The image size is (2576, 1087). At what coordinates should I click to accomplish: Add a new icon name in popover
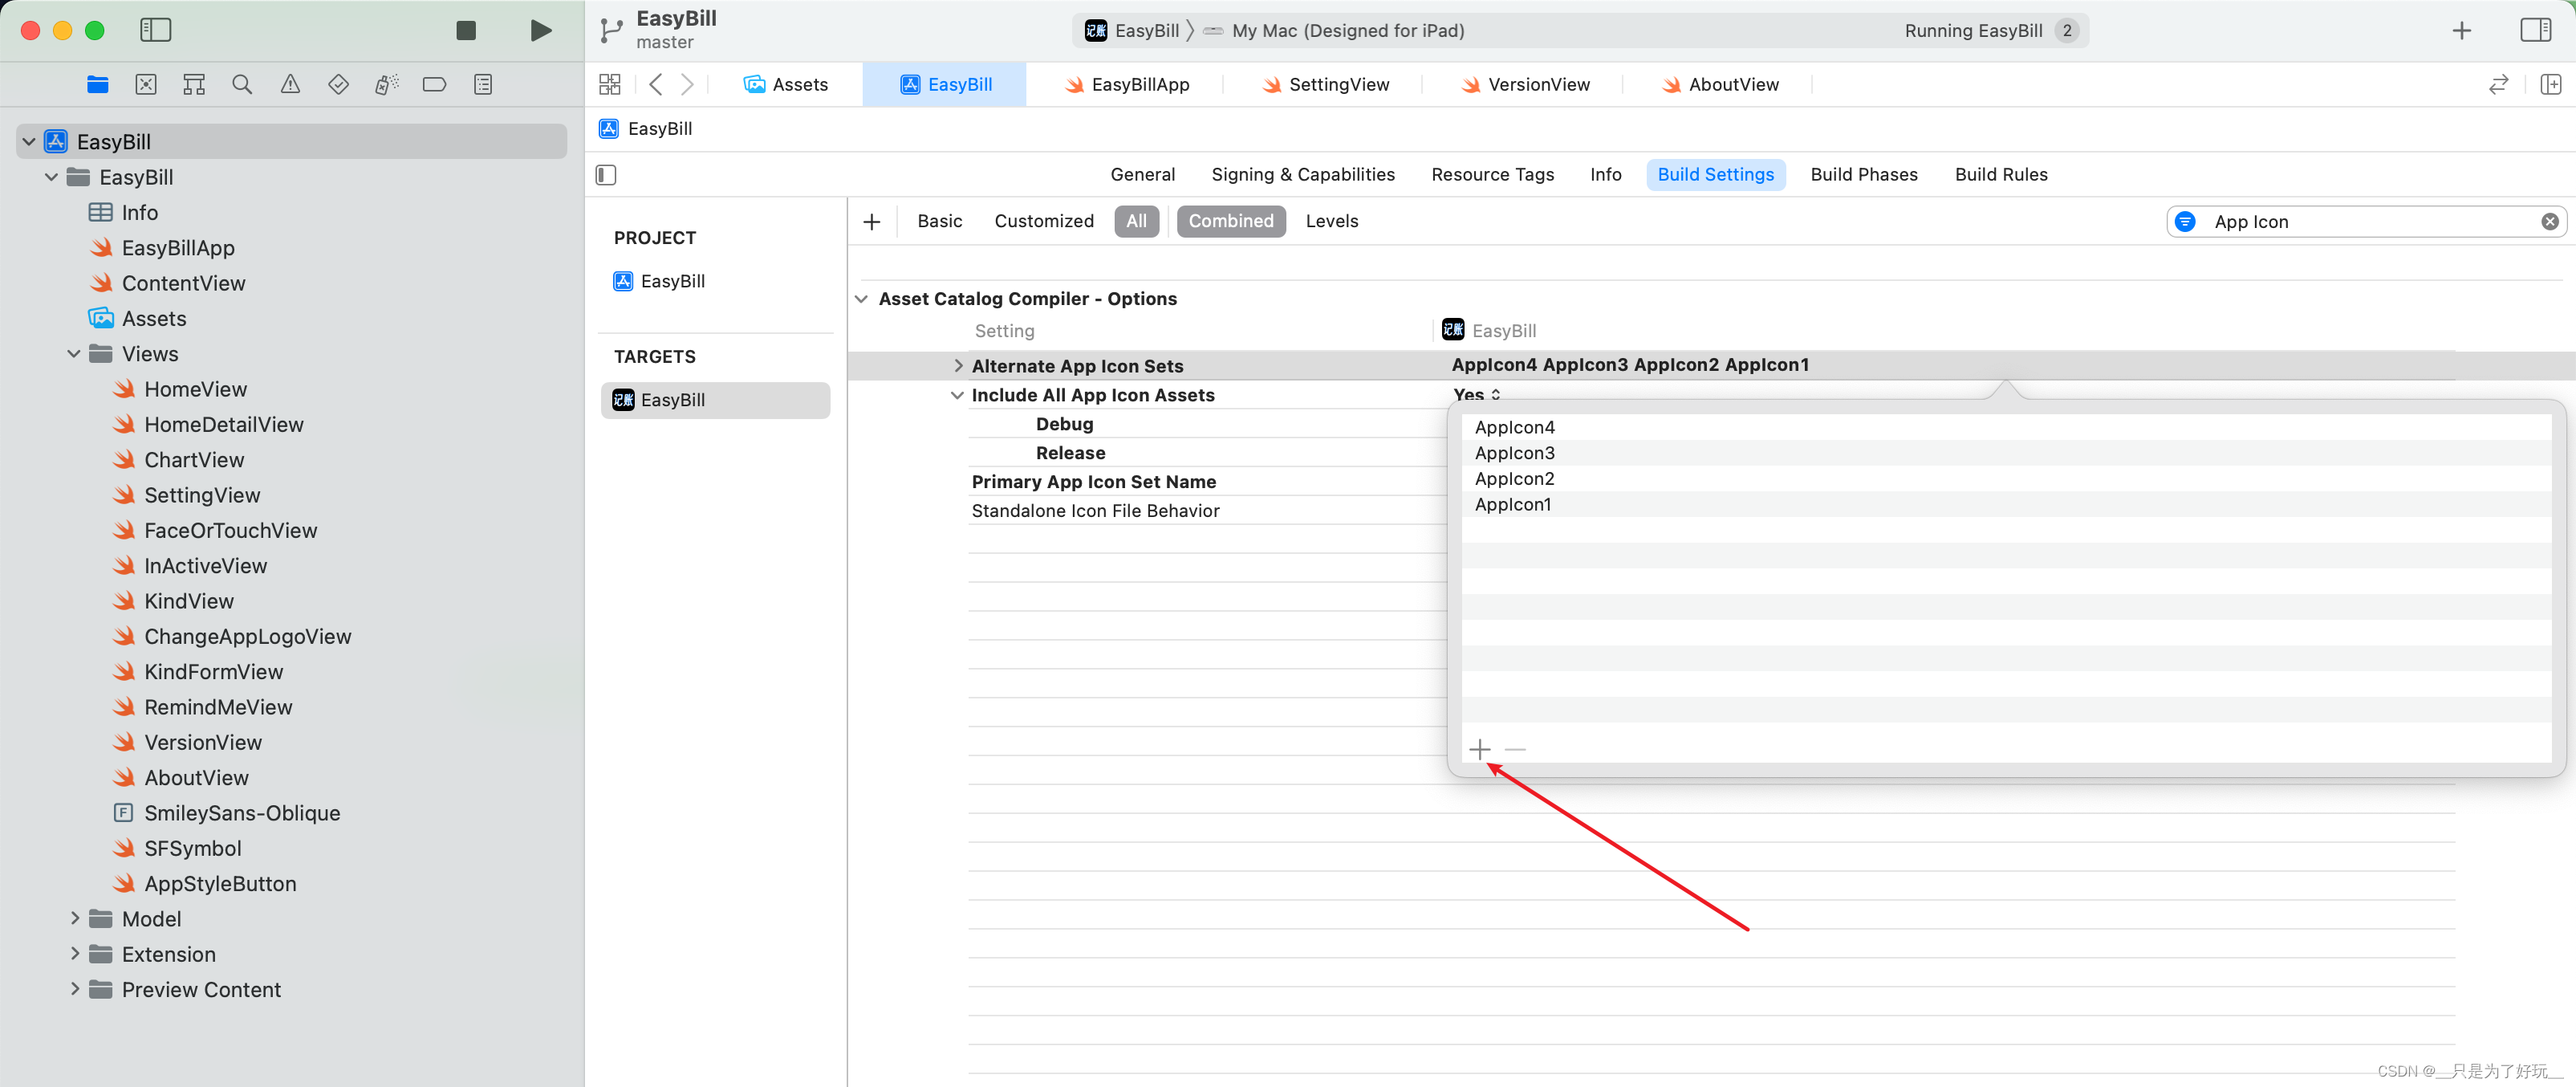click(1480, 749)
